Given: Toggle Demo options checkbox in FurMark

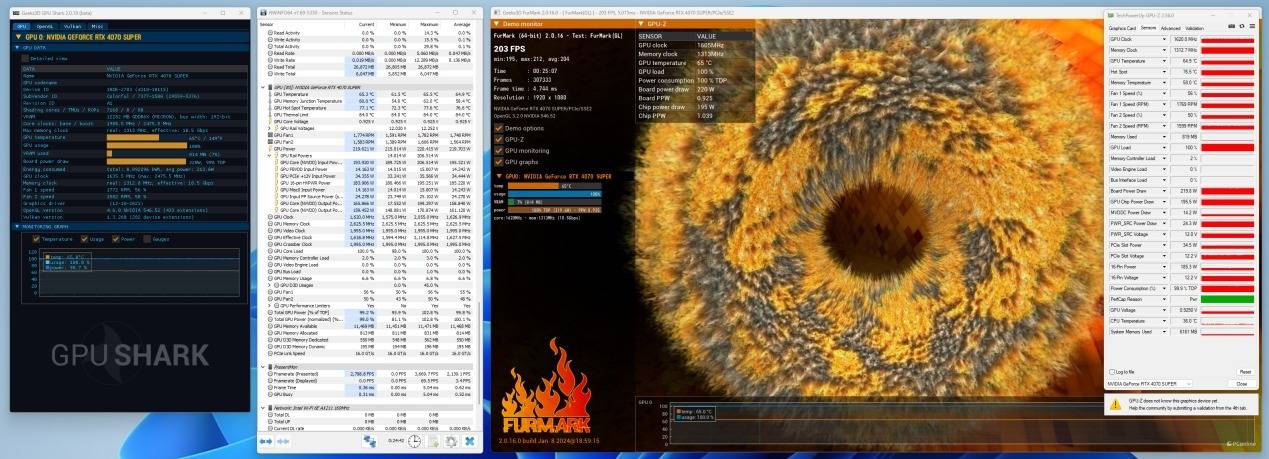Looking at the screenshot, I should 499,128.
